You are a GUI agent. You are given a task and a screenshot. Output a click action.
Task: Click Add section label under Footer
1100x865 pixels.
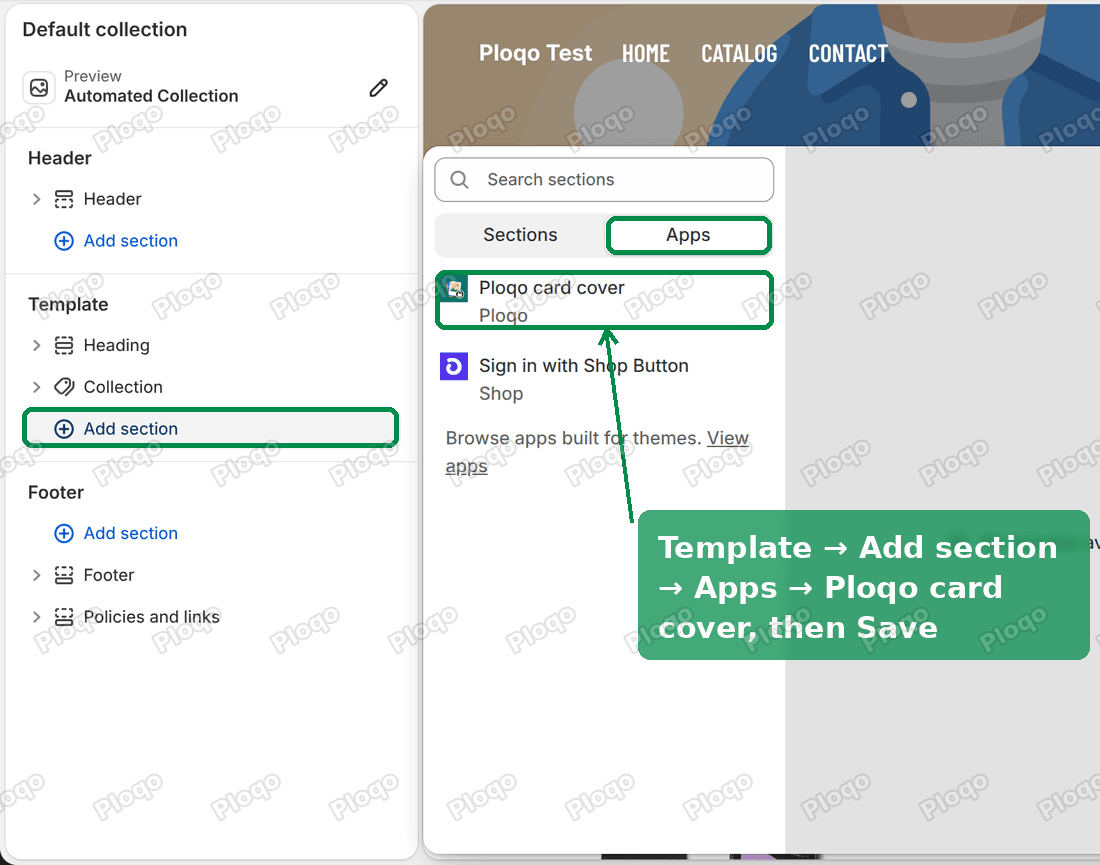coord(130,533)
